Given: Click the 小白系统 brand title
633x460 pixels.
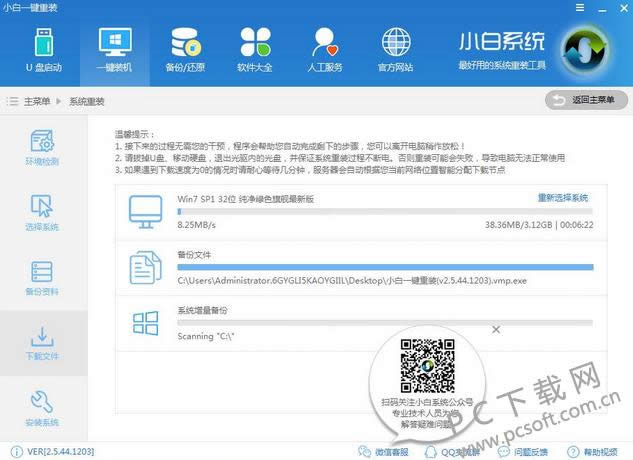Looking at the screenshot, I should pyautogui.click(x=502, y=42).
